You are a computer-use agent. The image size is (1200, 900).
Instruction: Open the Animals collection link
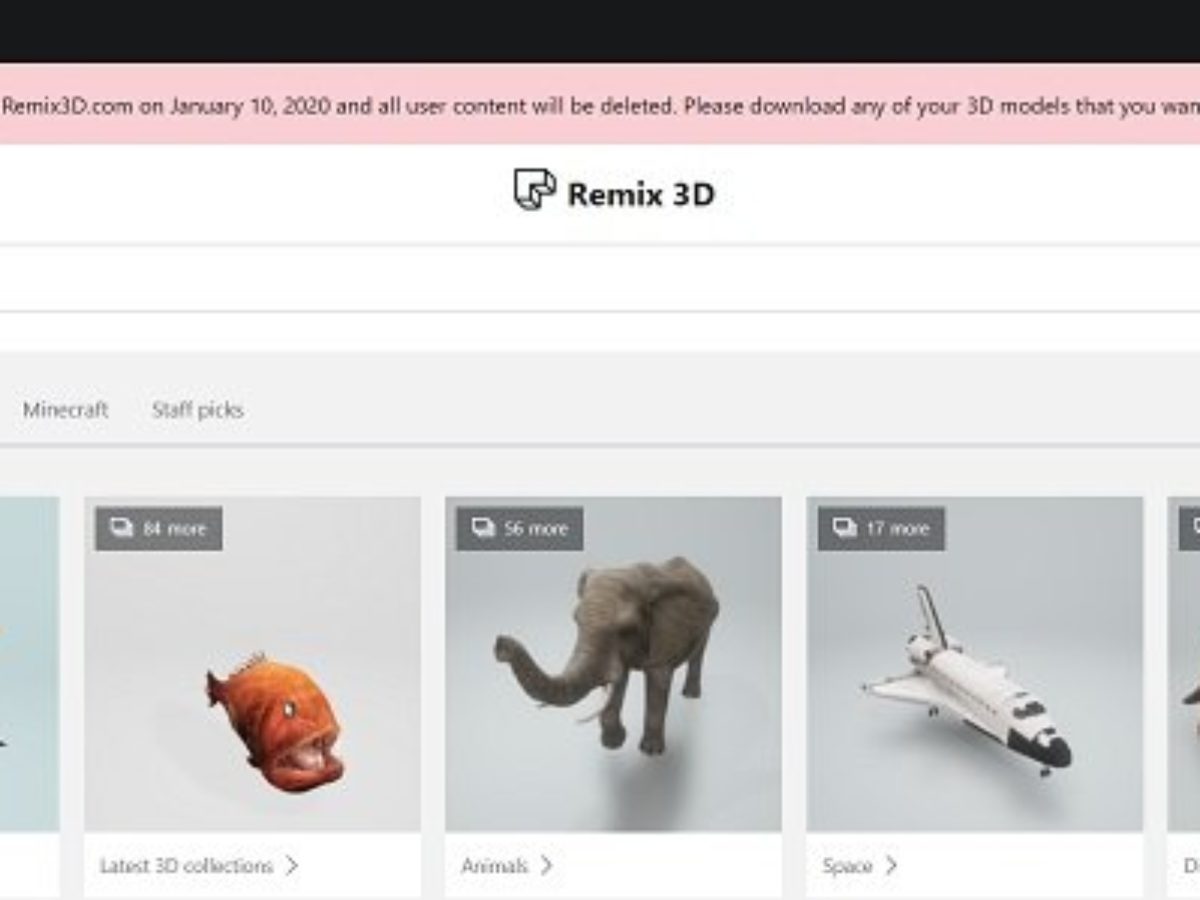[494, 866]
